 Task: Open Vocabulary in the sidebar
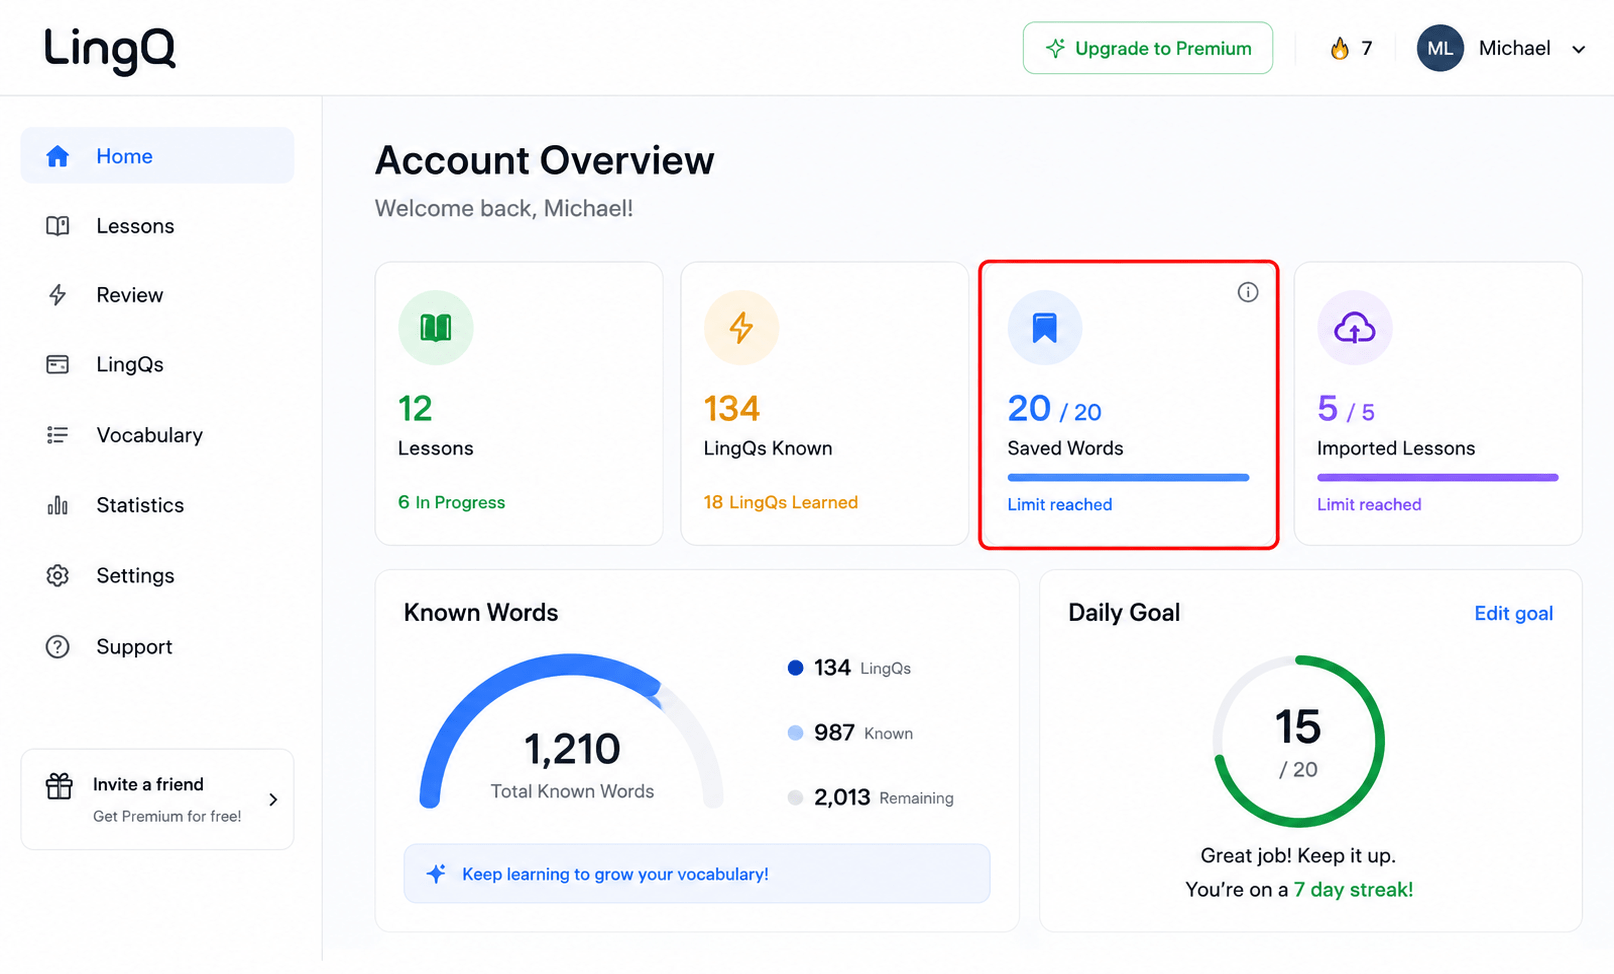tap(157, 435)
